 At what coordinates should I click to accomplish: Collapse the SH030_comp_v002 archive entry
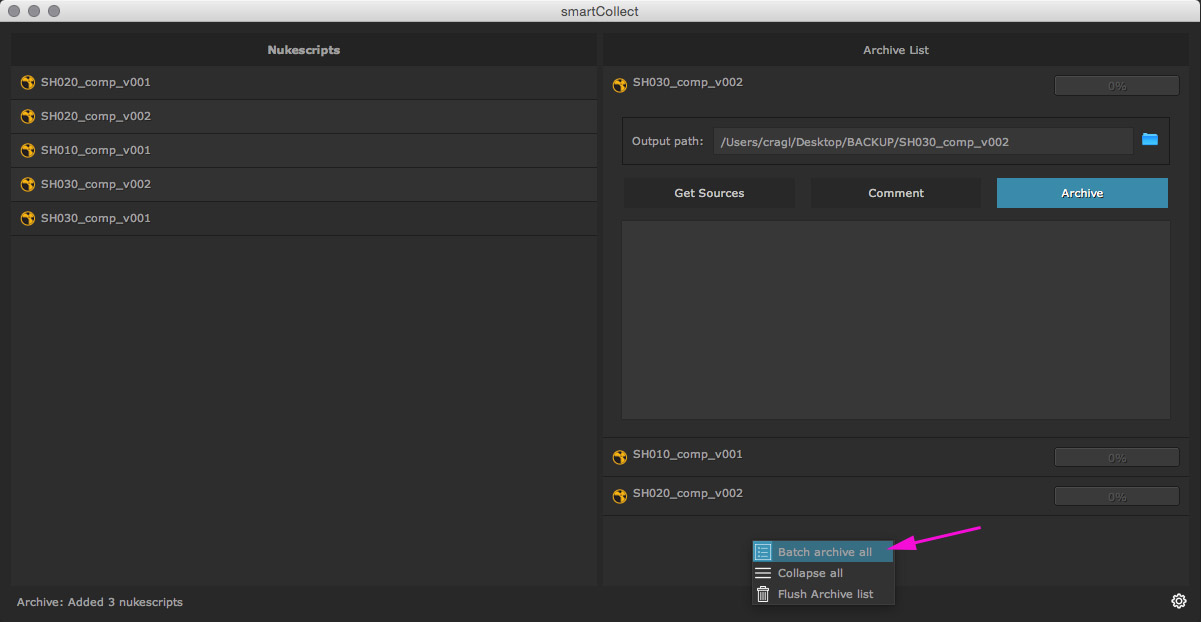(x=688, y=83)
